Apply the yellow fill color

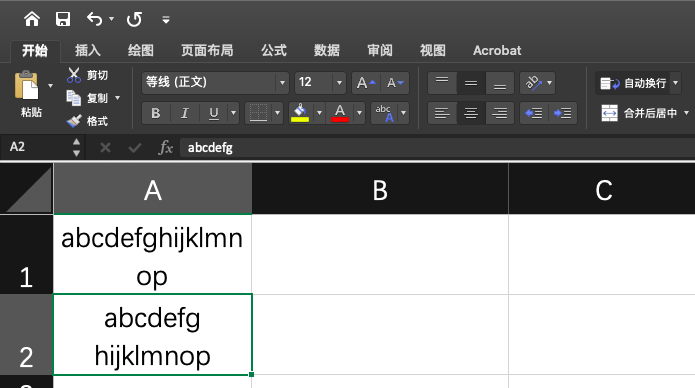click(300, 113)
